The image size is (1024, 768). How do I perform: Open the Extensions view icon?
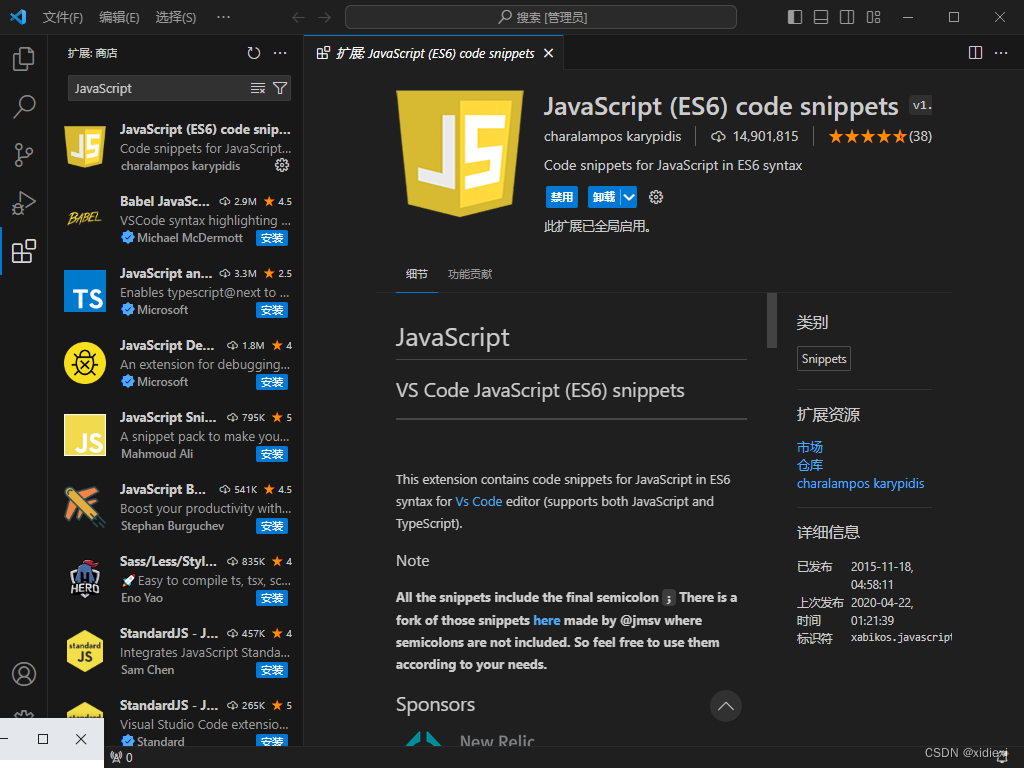click(x=24, y=251)
